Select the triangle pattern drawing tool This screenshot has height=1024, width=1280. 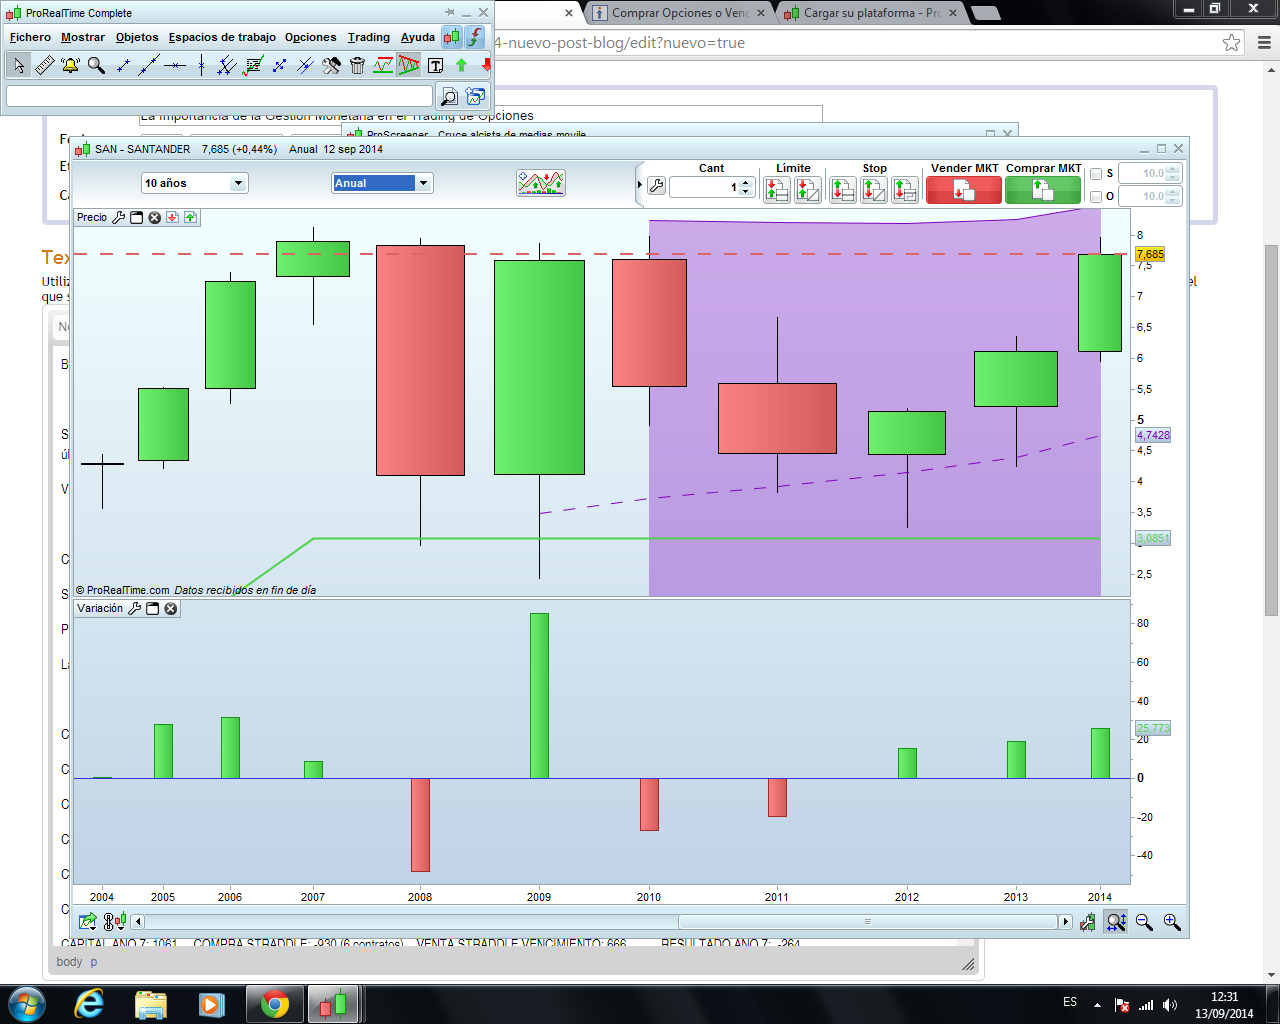pyautogui.click(x=409, y=66)
